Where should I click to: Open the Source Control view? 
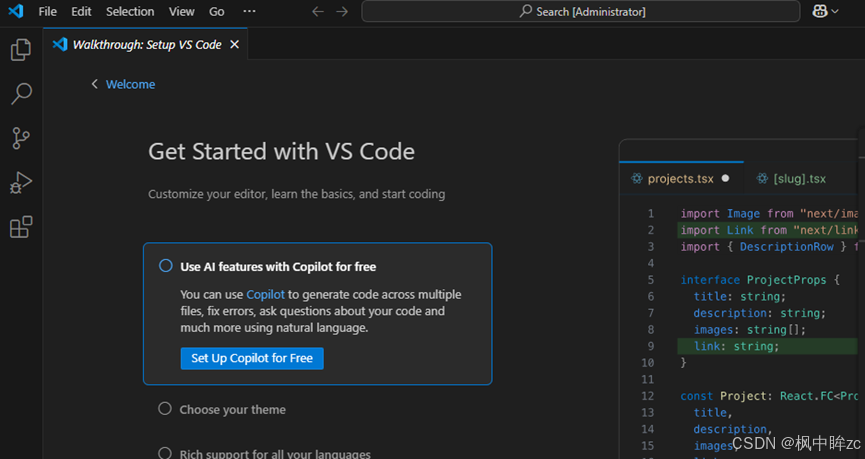[21, 138]
